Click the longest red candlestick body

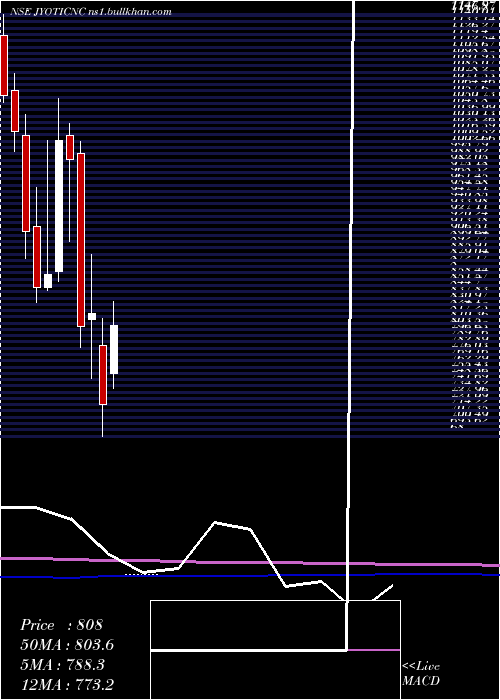click(81, 240)
